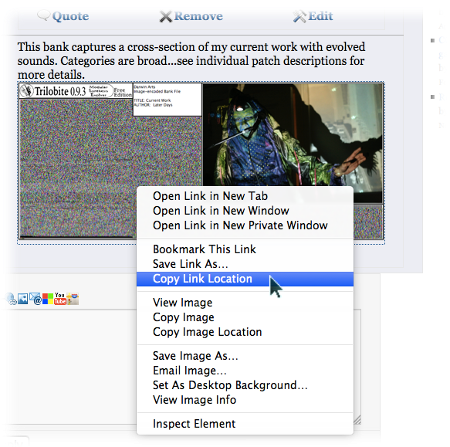Click the insert hyperlink globe icon
450x447 pixels.
[12, 299]
